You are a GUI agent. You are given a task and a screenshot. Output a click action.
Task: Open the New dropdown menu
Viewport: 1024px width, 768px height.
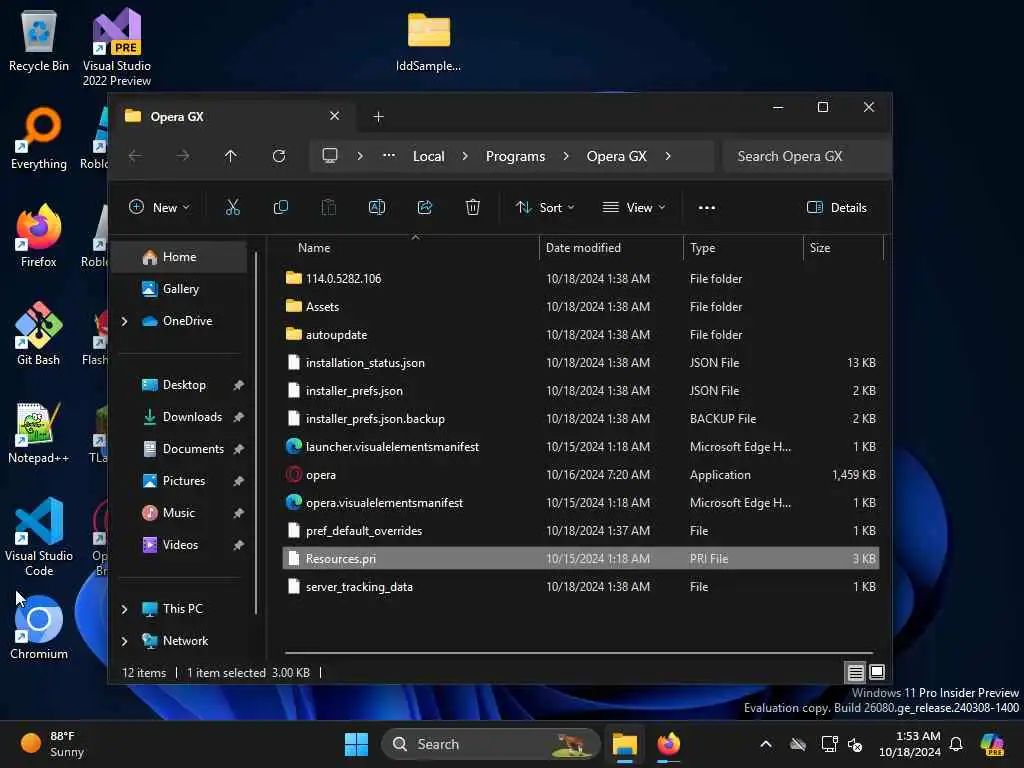coord(159,208)
